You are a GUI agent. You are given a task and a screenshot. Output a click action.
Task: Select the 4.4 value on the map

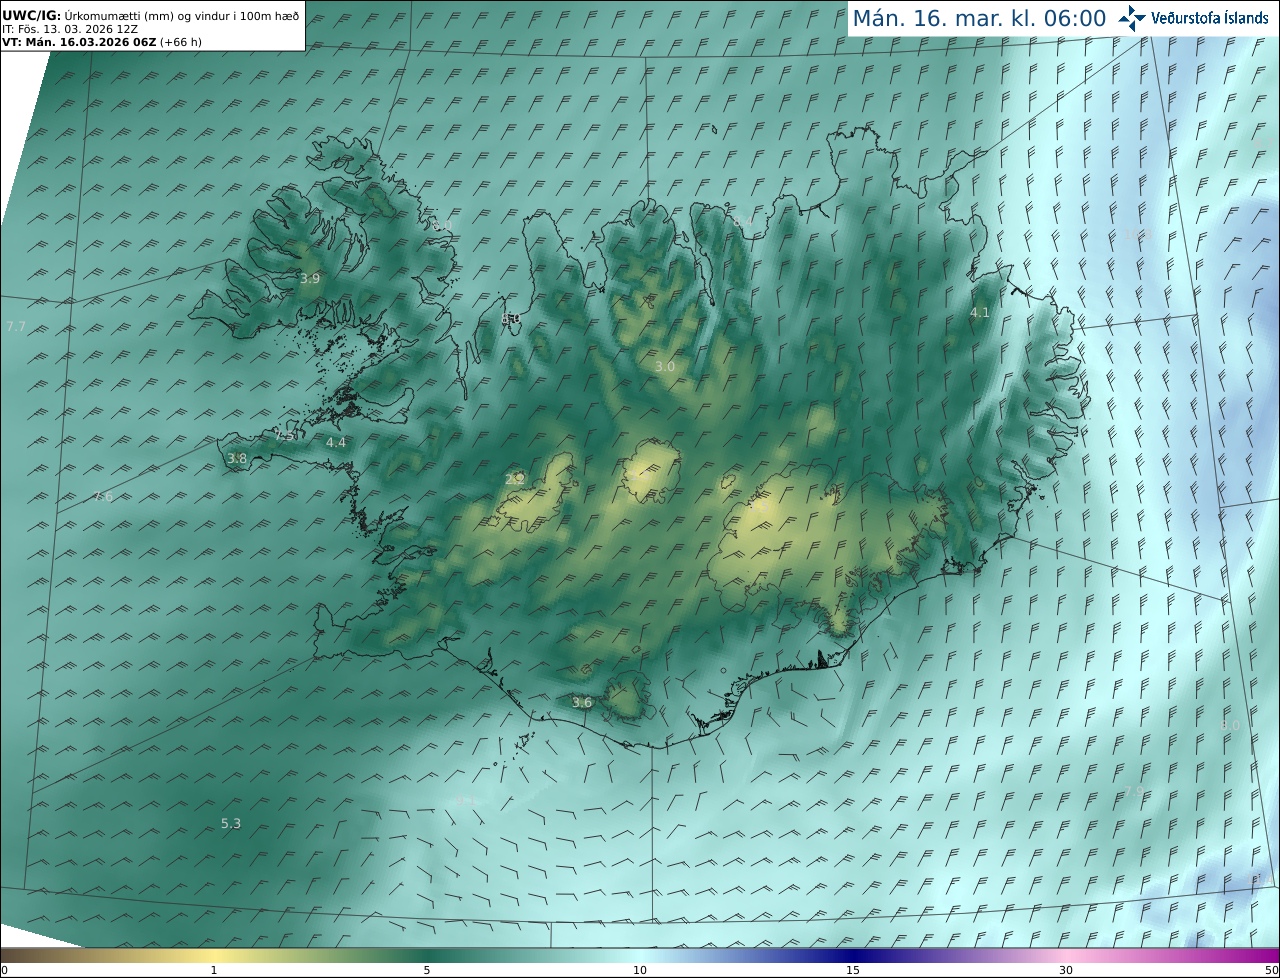click(336, 442)
